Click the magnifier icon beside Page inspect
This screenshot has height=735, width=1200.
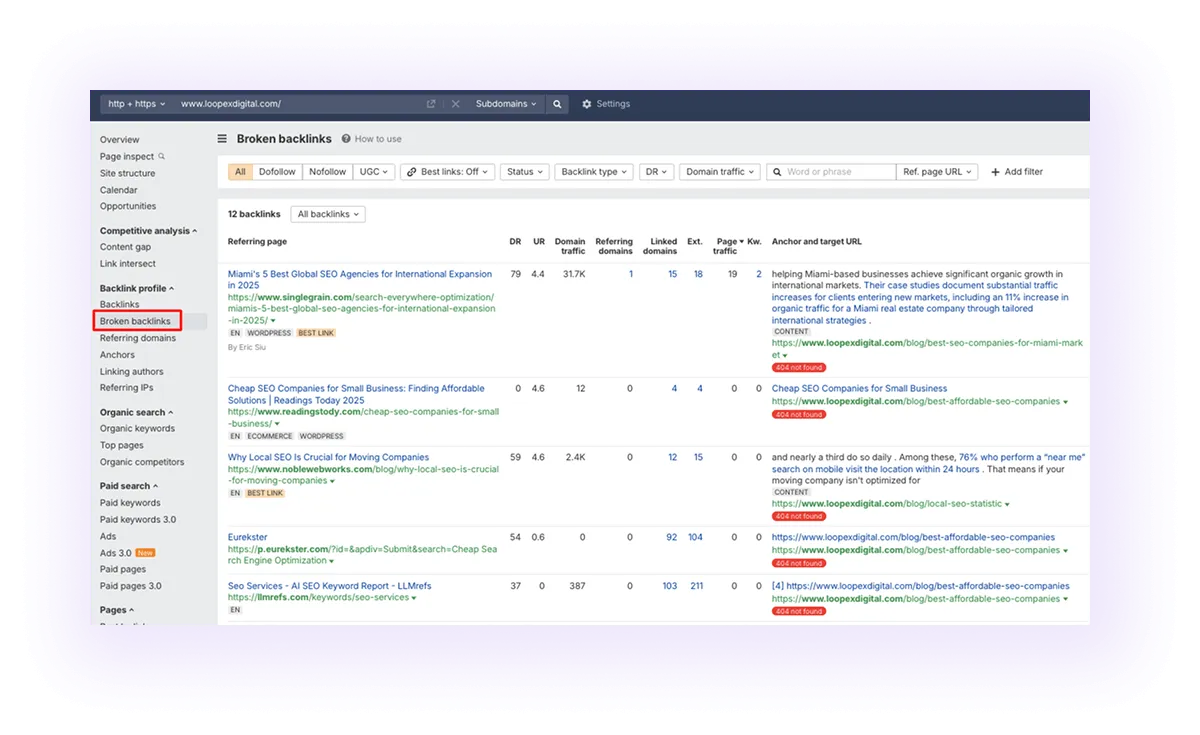[161, 156]
